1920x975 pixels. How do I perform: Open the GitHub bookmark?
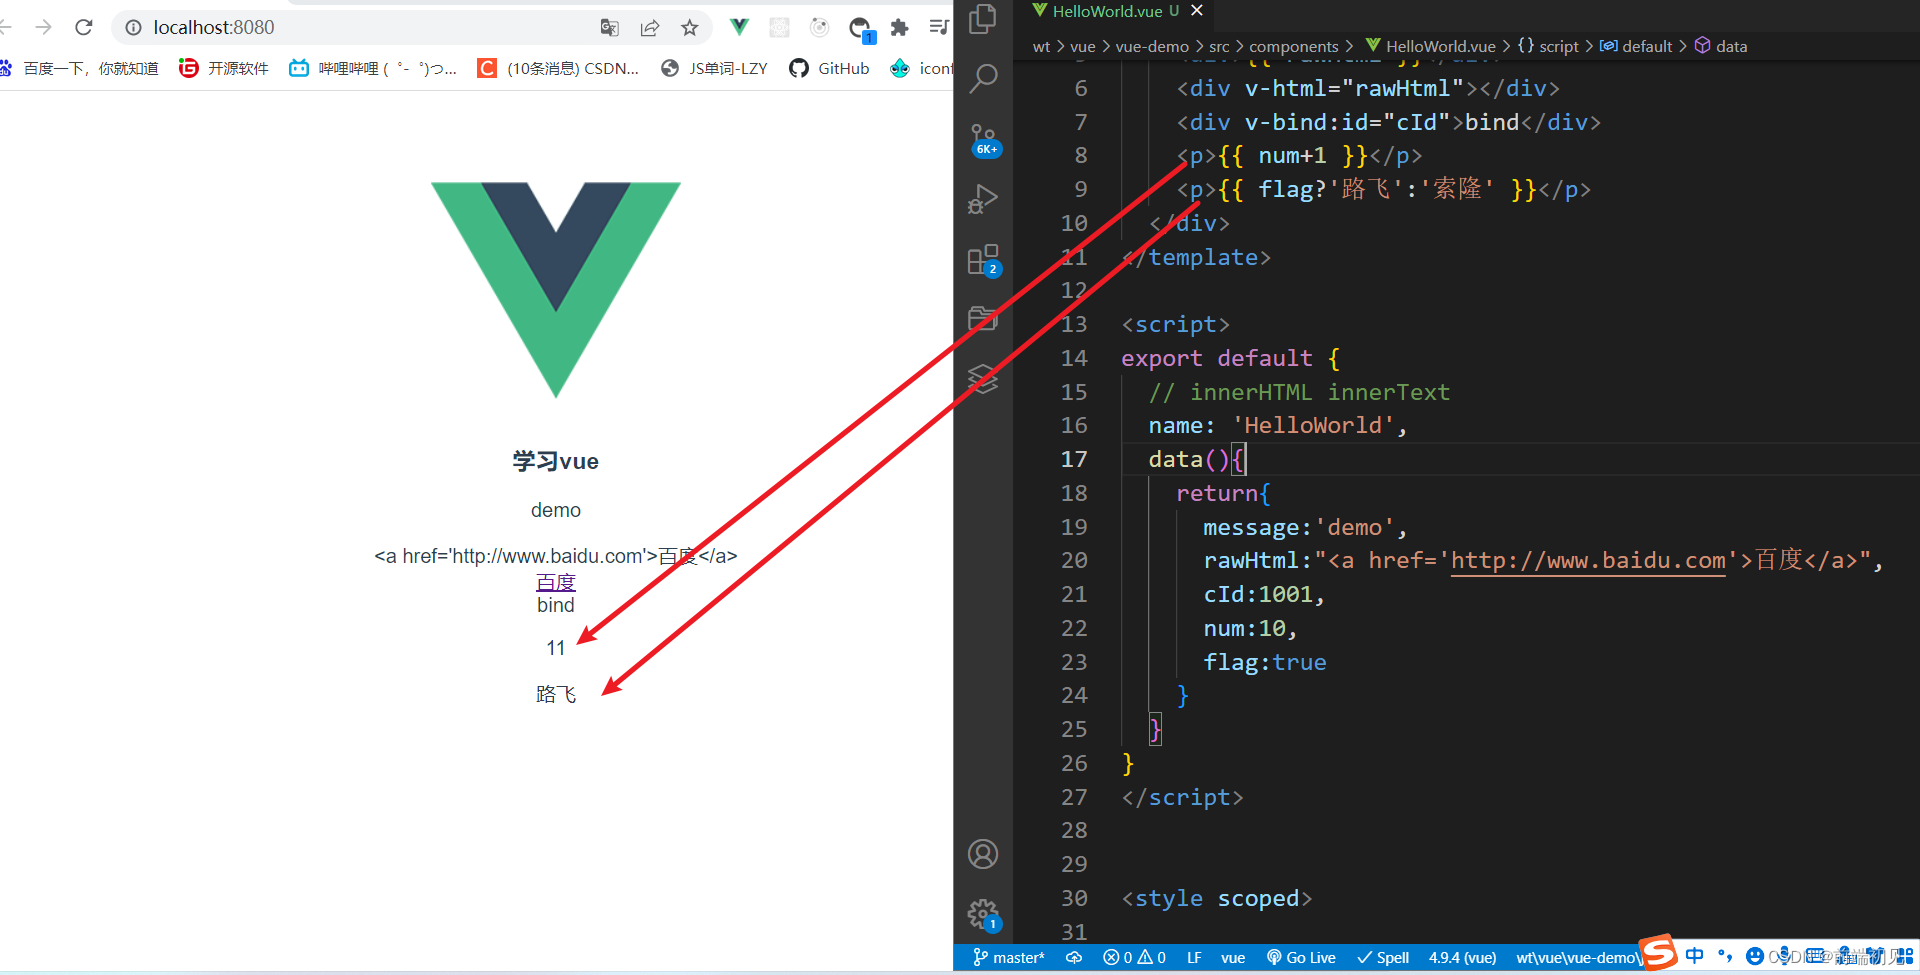(x=830, y=68)
